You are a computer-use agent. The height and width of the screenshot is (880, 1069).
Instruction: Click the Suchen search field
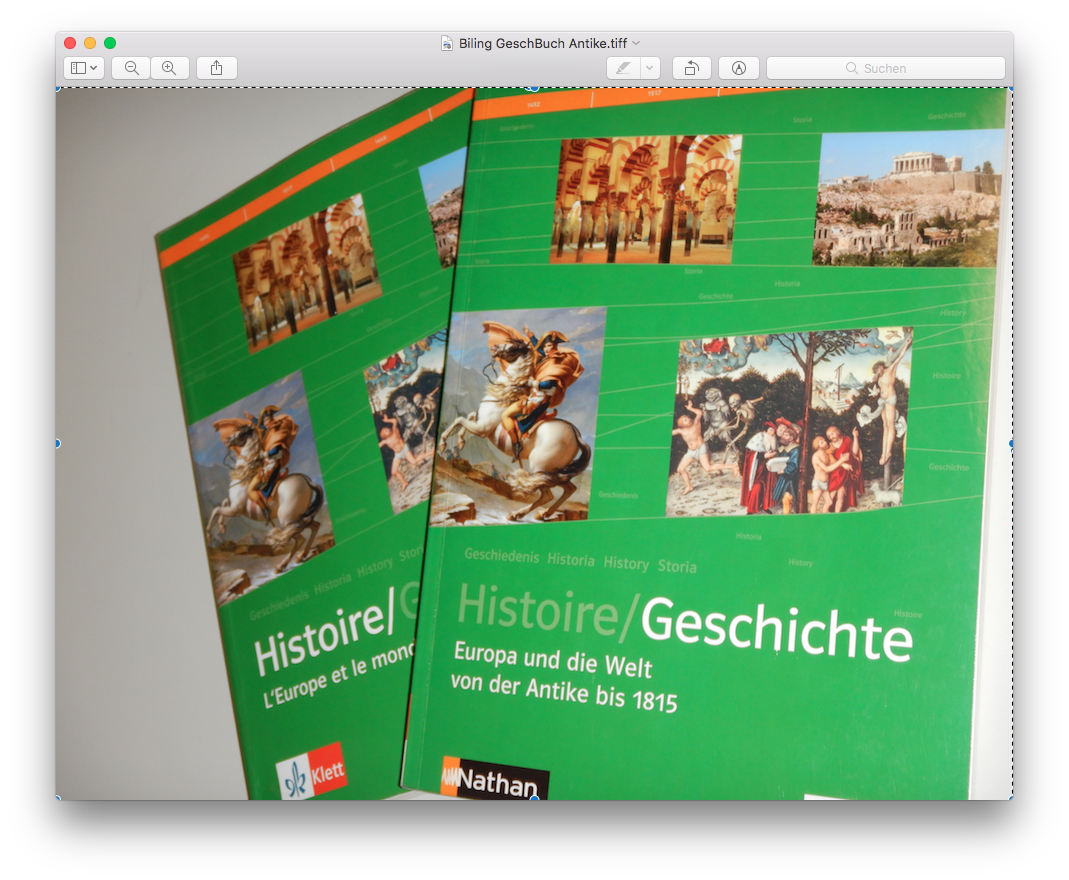tap(886, 68)
